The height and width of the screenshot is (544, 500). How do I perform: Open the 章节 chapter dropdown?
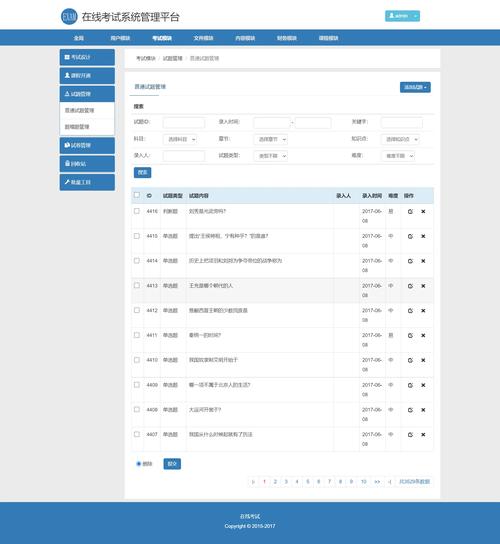(271, 139)
